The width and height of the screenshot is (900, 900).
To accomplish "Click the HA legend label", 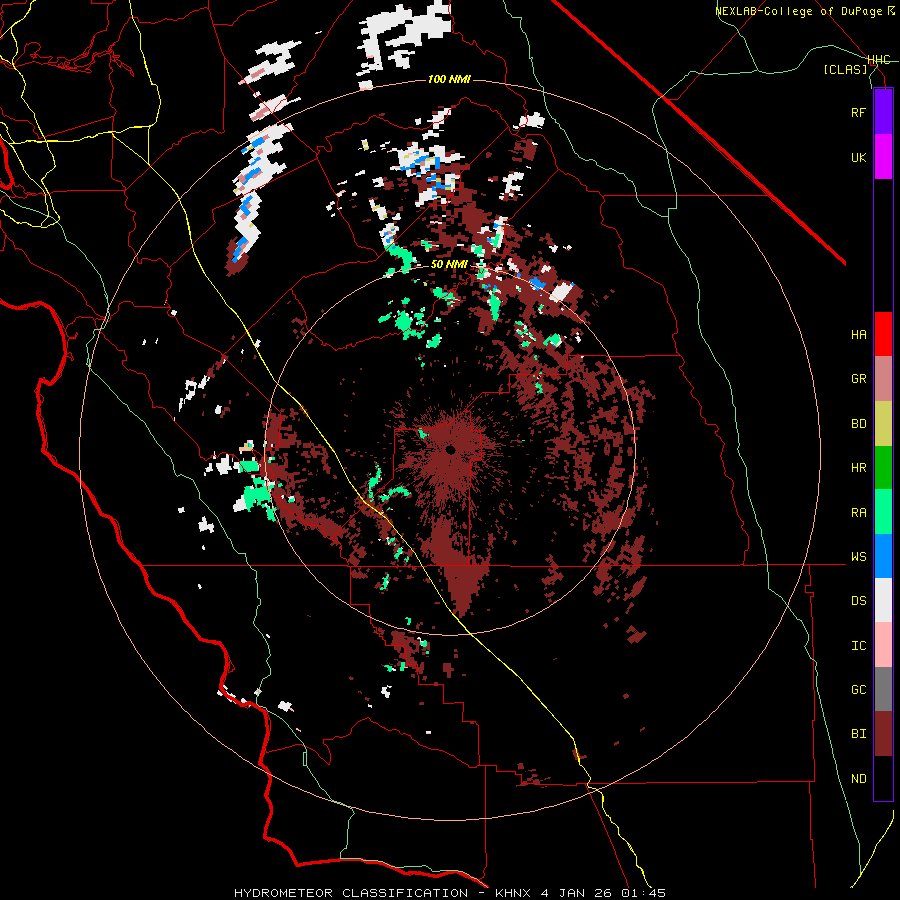I will click(x=858, y=334).
